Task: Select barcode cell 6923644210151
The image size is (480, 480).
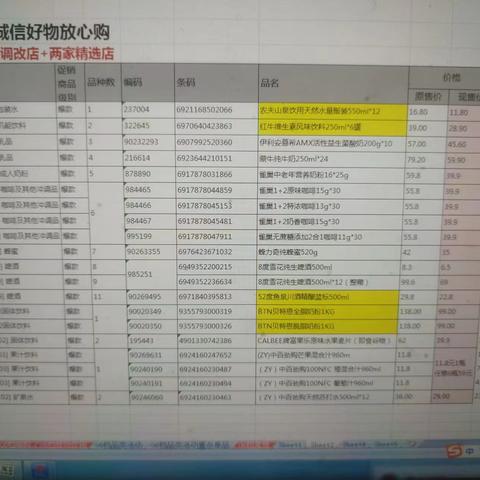Action: coord(217,158)
